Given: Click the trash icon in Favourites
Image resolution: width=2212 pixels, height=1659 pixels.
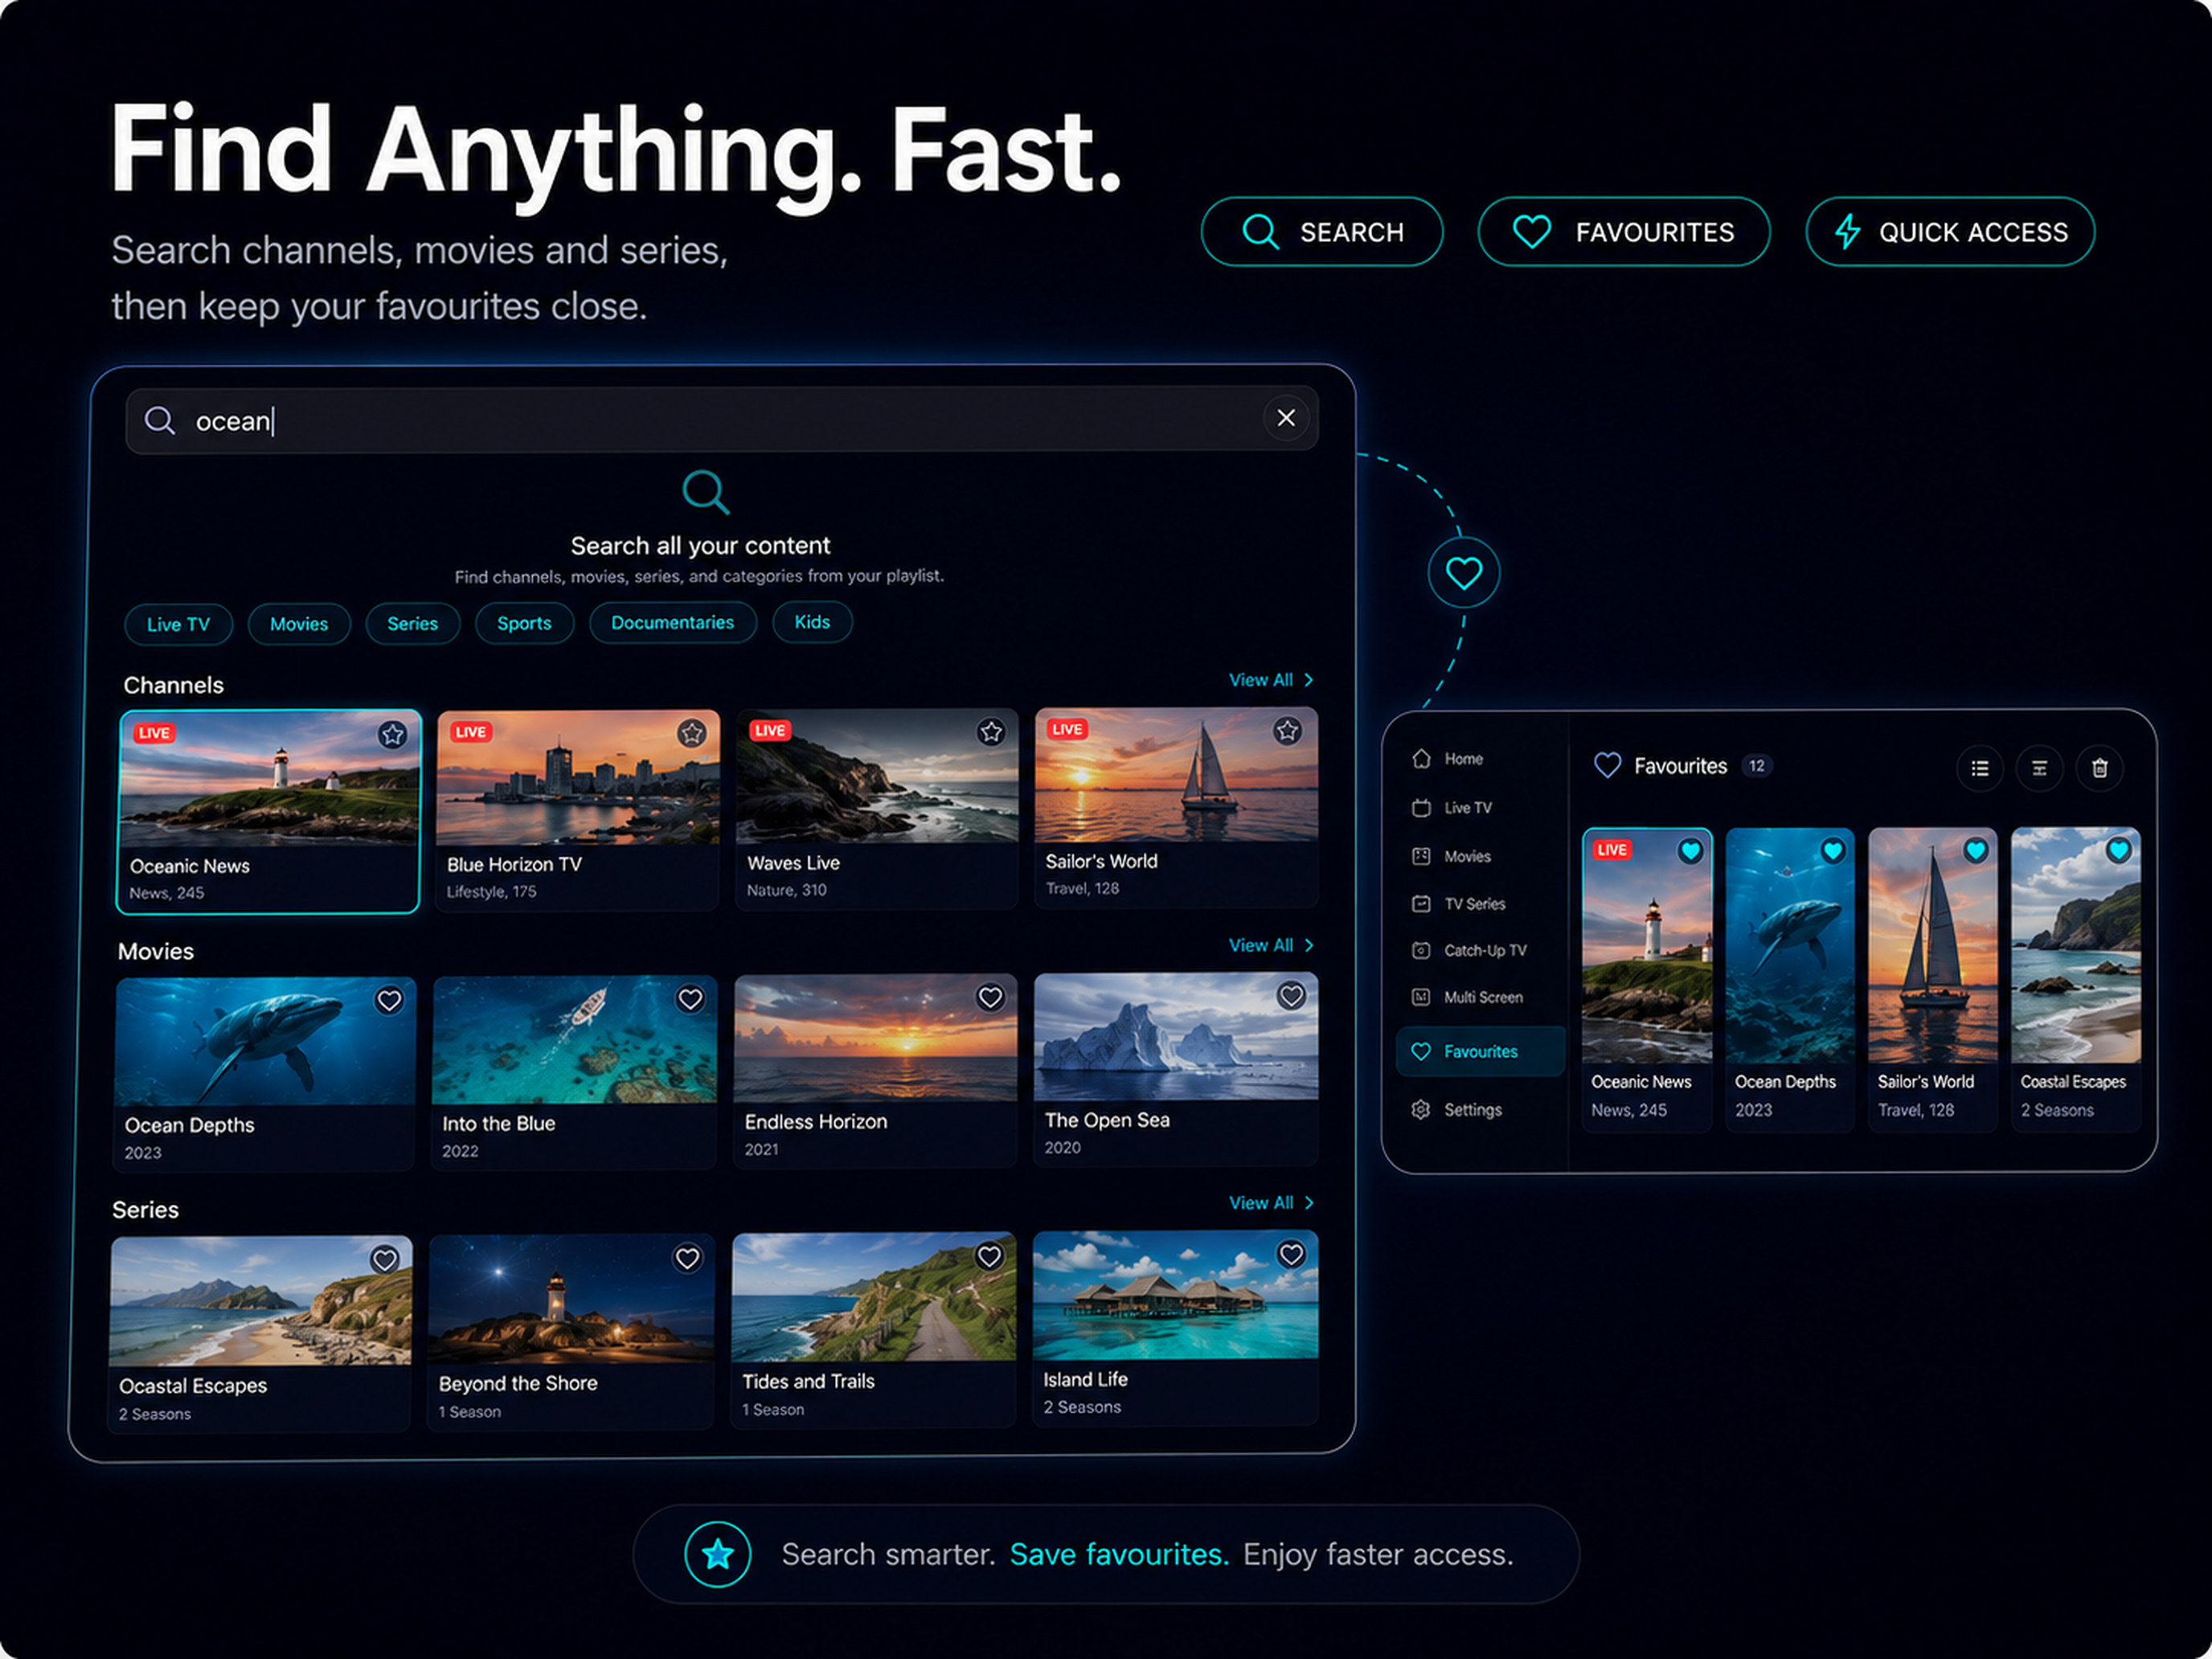Looking at the screenshot, I should tap(2100, 768).
